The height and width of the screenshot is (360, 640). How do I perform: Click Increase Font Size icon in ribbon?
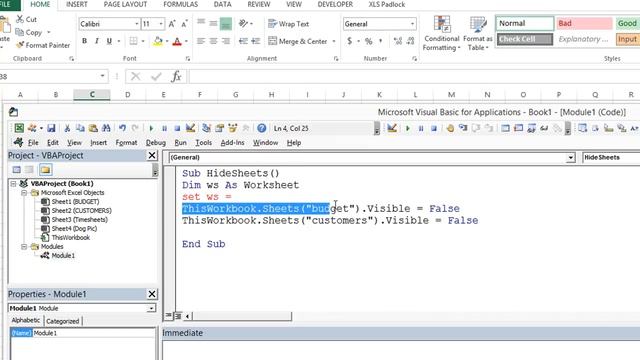point(172,24)
